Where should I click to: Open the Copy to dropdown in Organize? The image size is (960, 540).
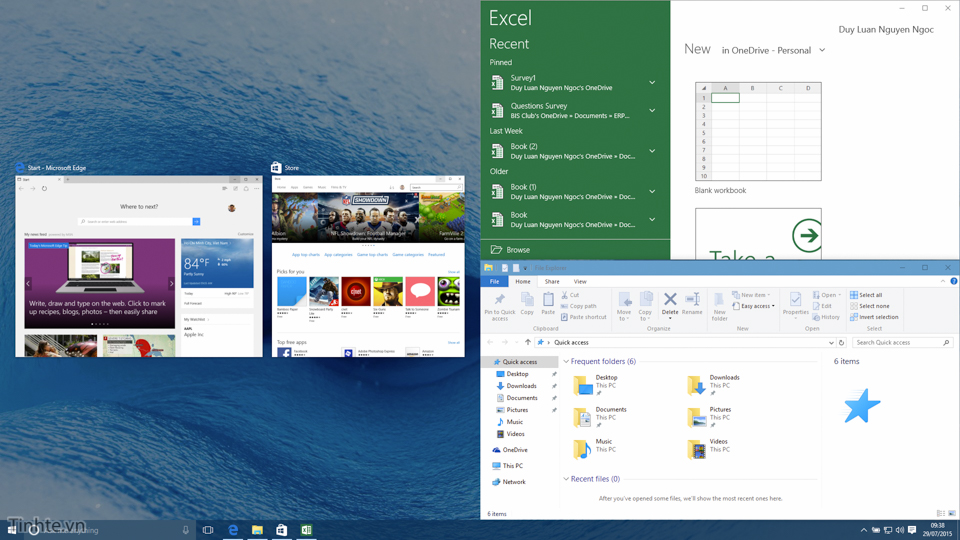tap(645, 307)
